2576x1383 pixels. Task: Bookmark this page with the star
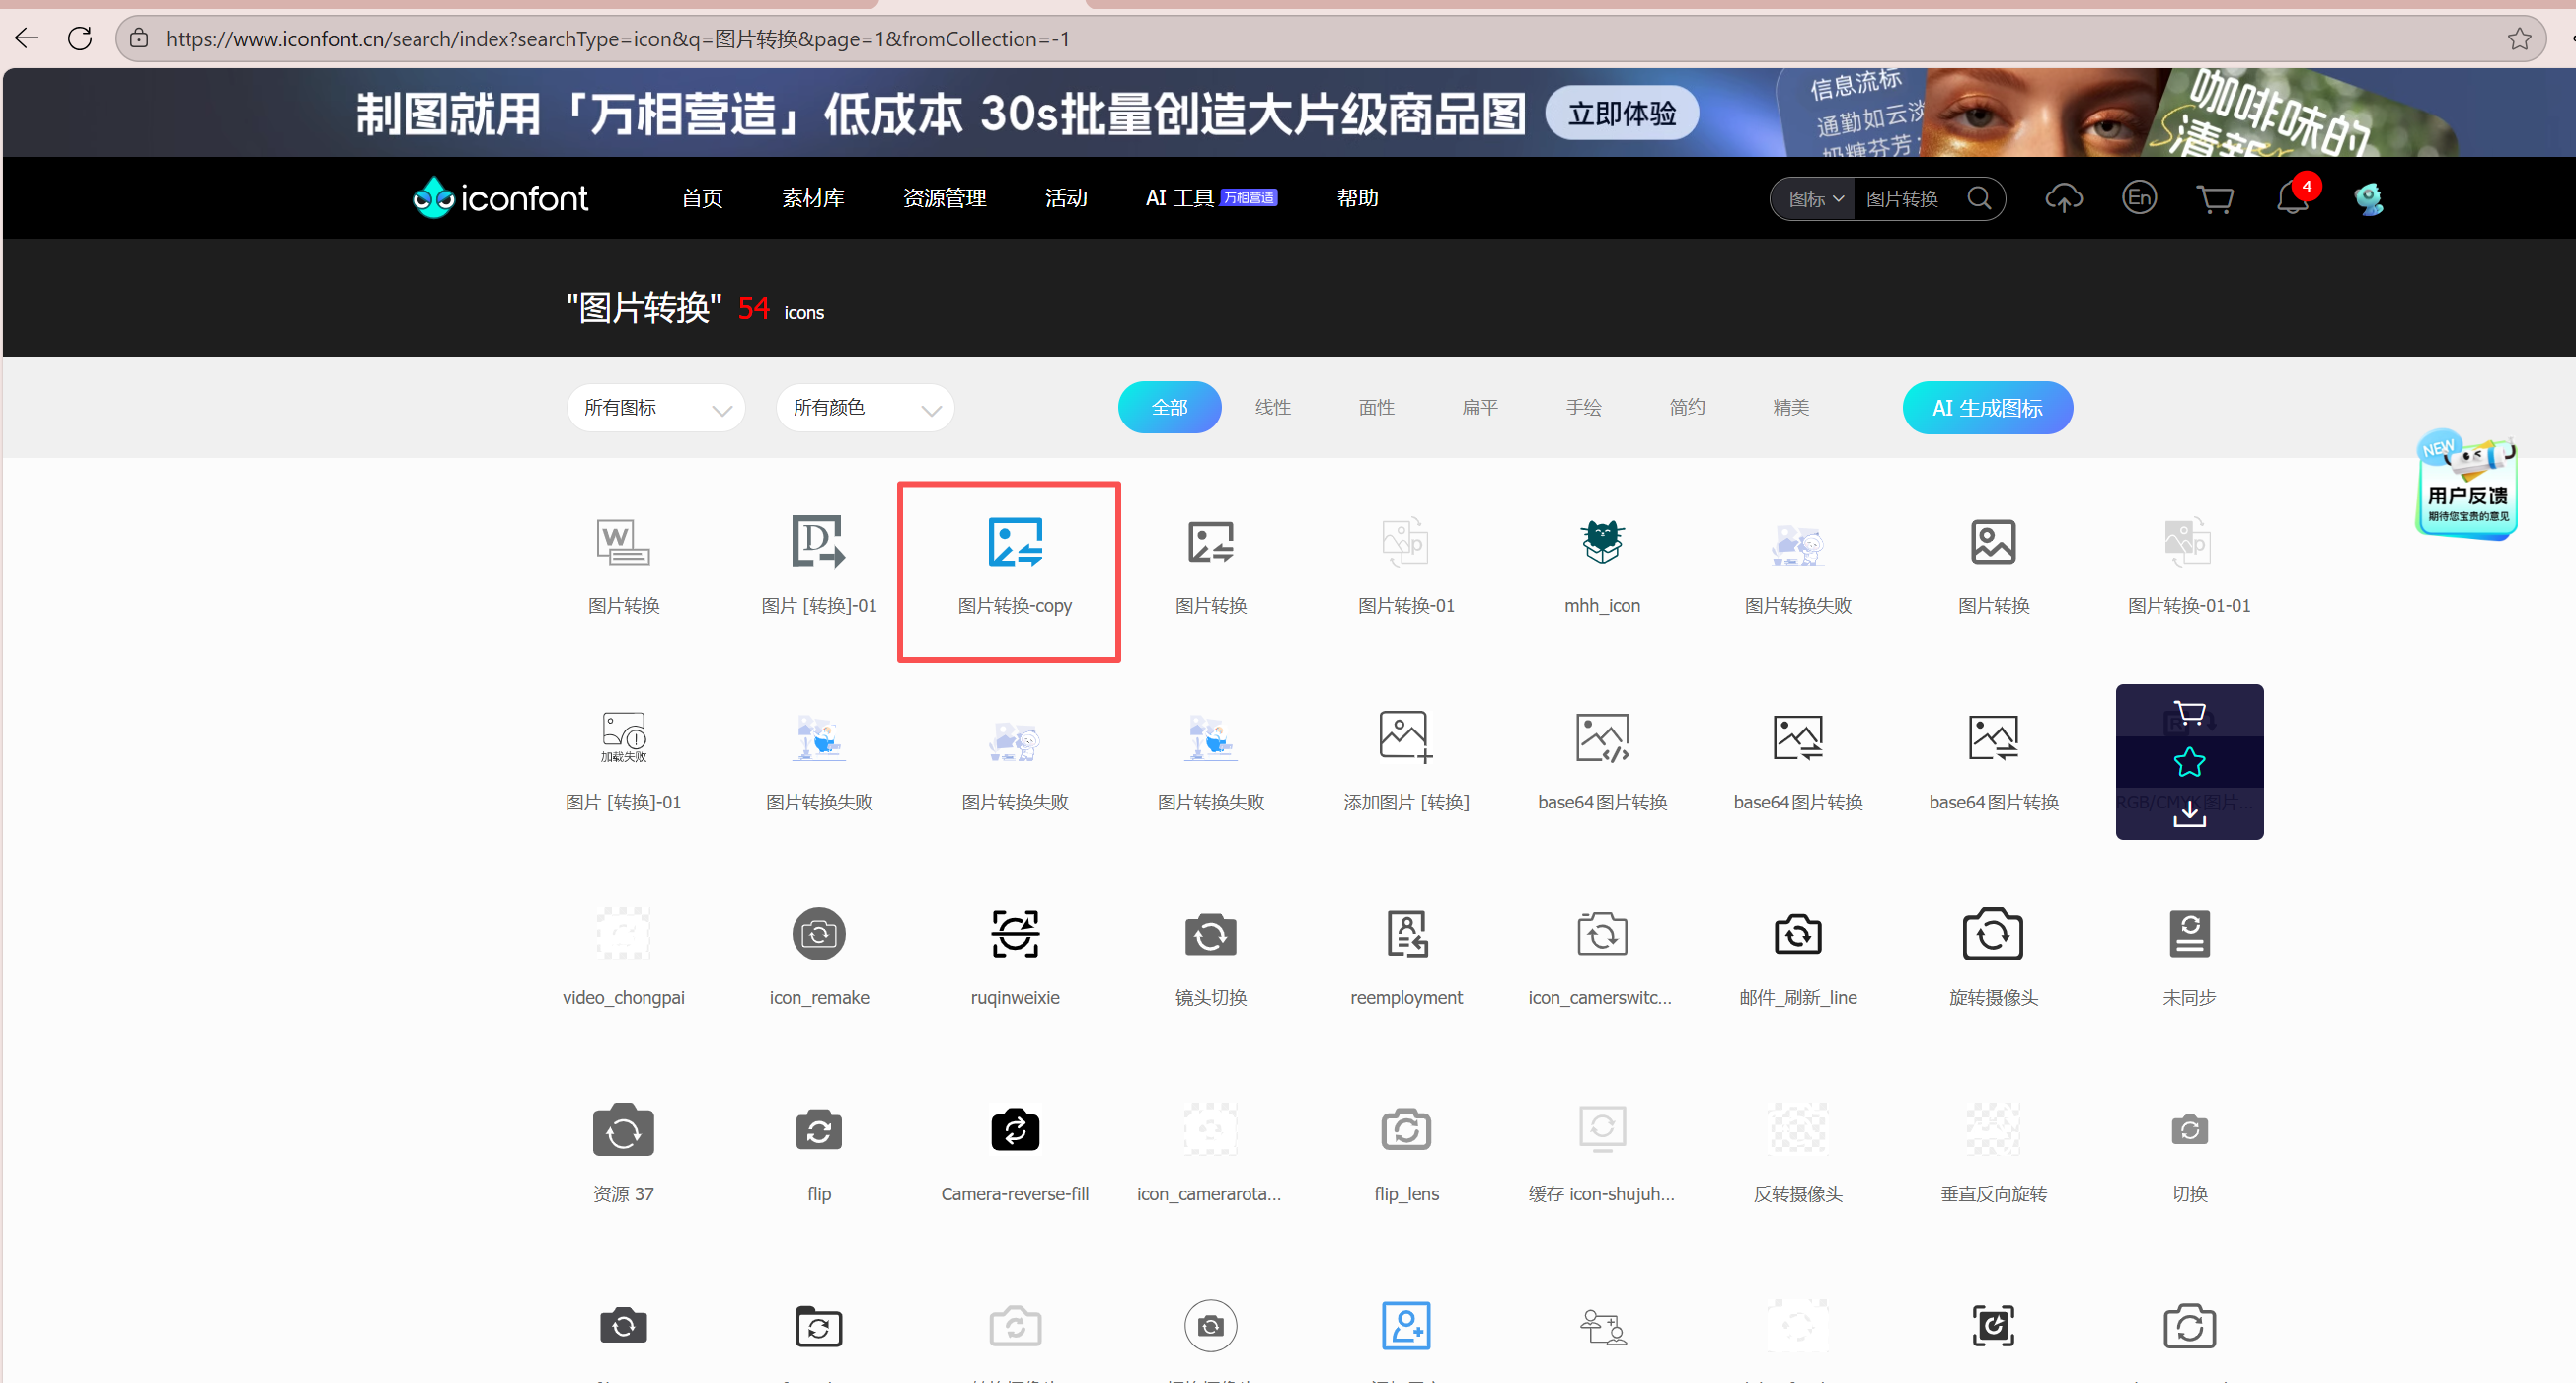(2518, 39)
